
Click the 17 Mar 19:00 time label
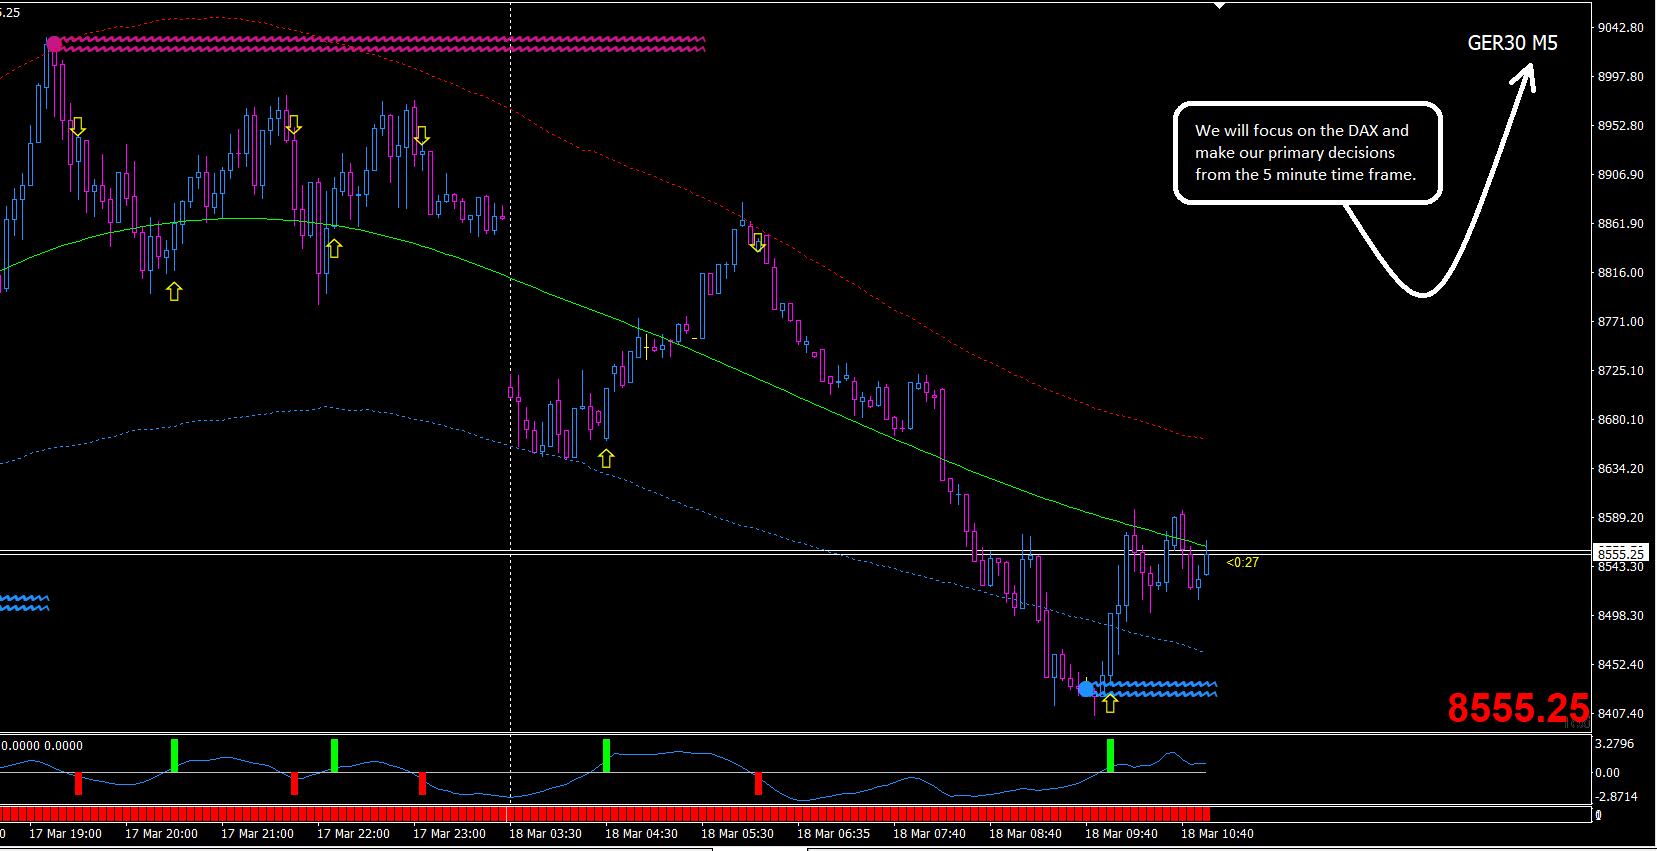pos(65,834)
